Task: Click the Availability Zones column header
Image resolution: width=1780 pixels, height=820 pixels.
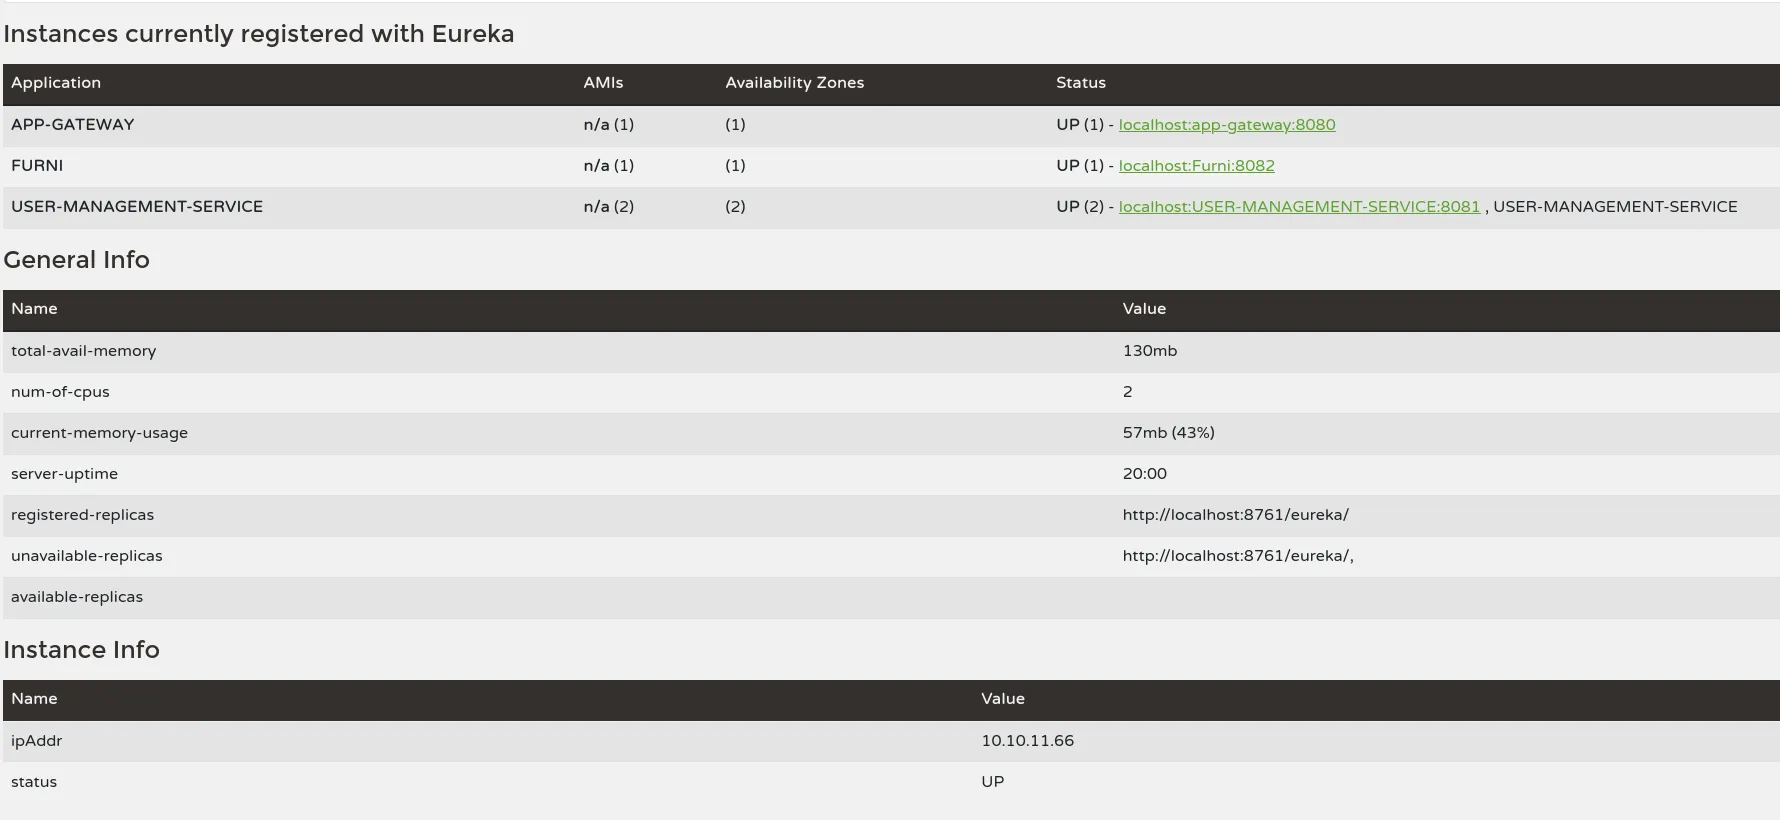Action: click(794, 83)
